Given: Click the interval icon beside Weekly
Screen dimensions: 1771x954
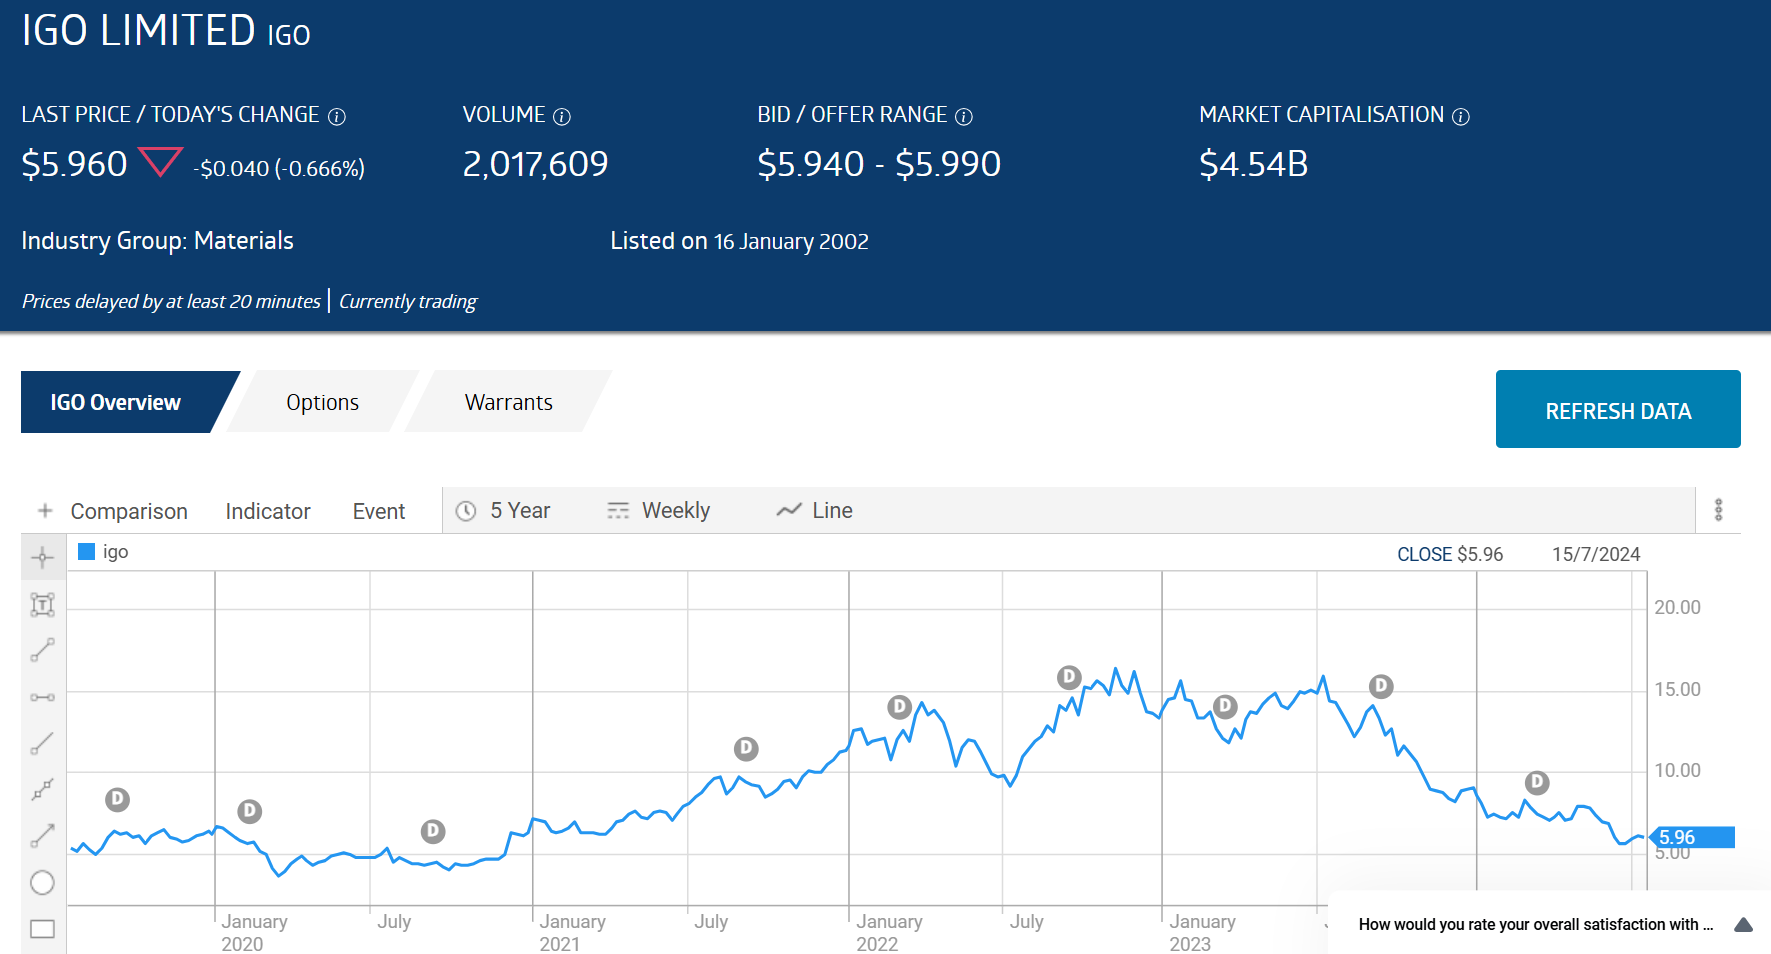Looking at the screenshot, I should coord(618,511).
